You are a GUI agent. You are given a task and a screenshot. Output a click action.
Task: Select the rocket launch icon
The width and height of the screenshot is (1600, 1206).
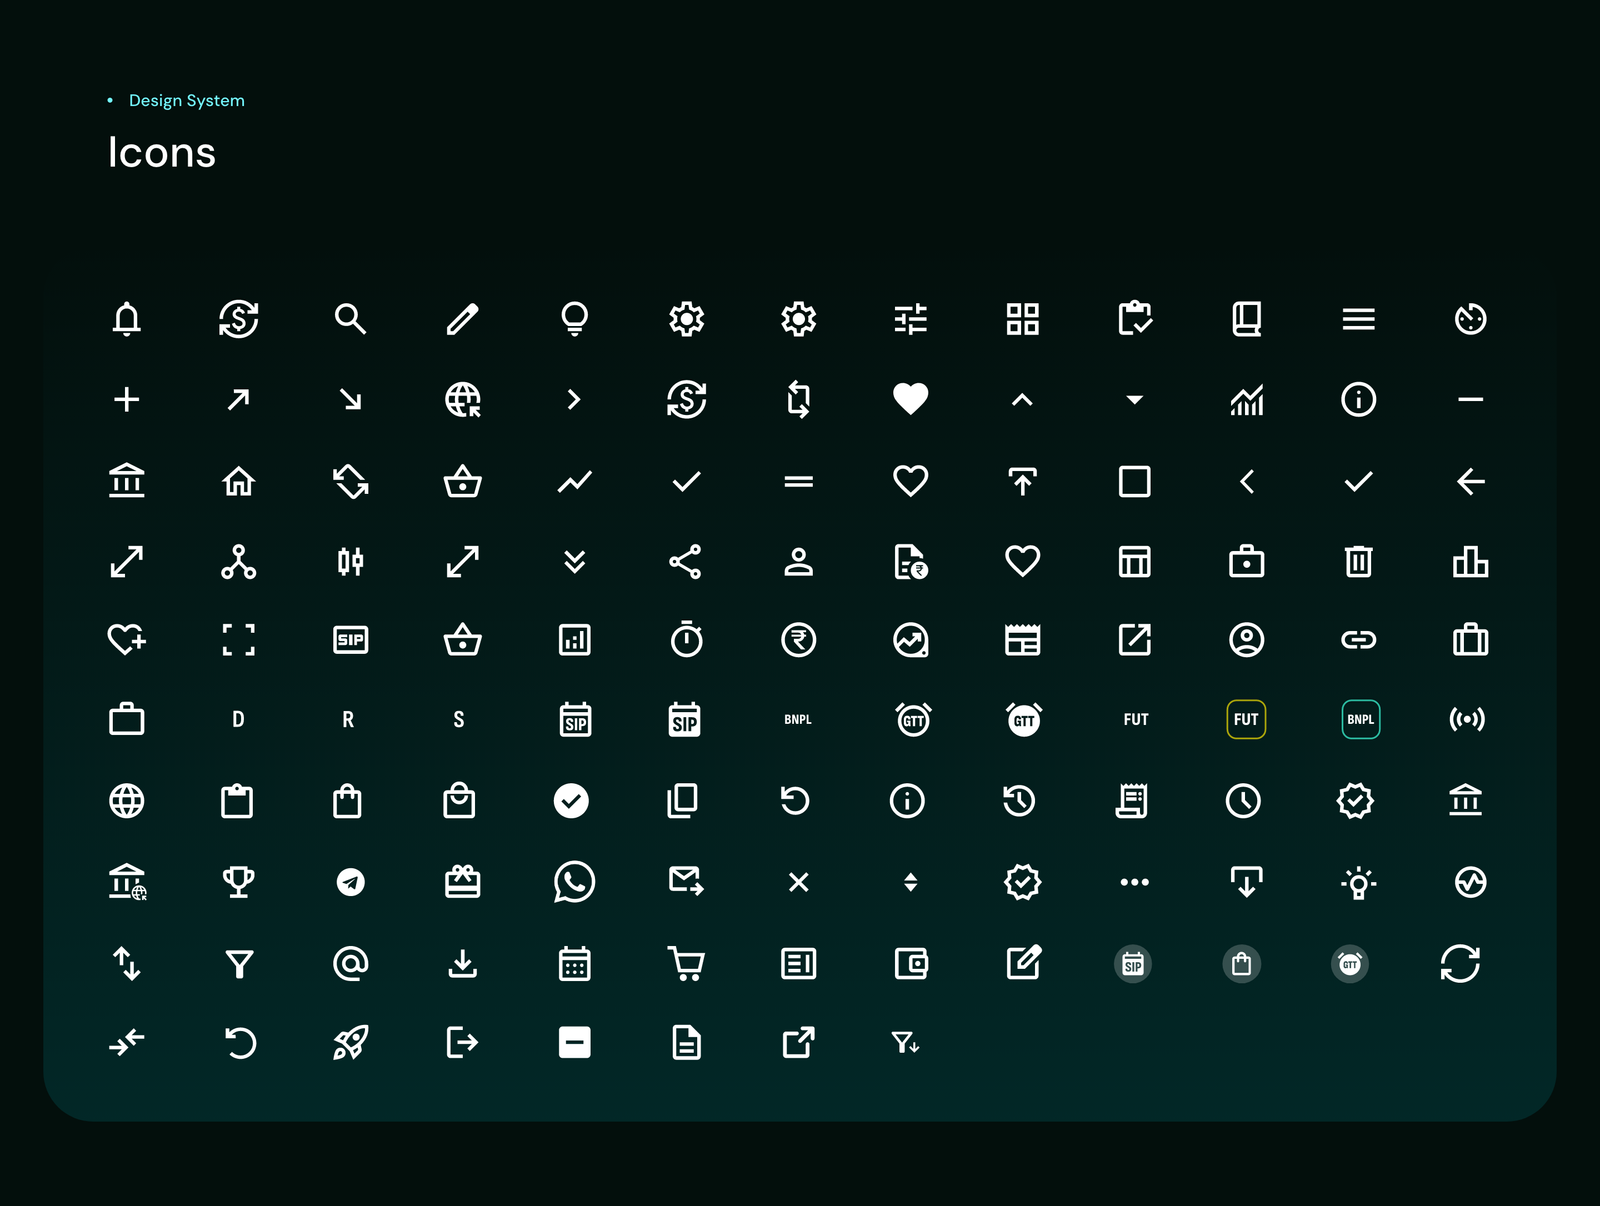pos(352,1043)
